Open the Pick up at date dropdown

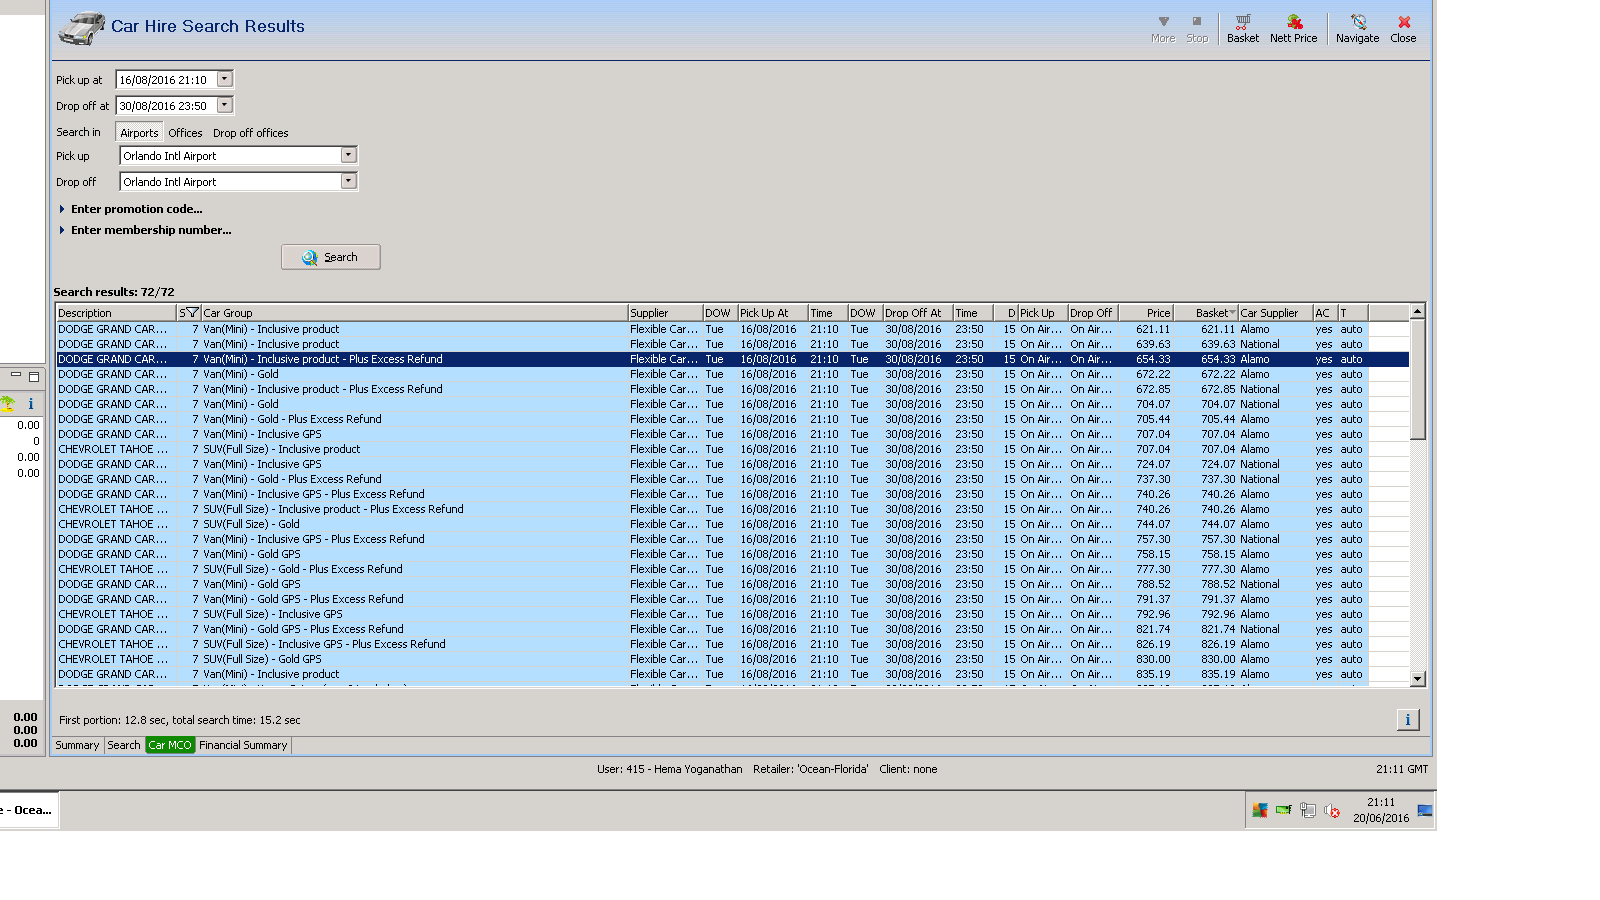(225, 79)
